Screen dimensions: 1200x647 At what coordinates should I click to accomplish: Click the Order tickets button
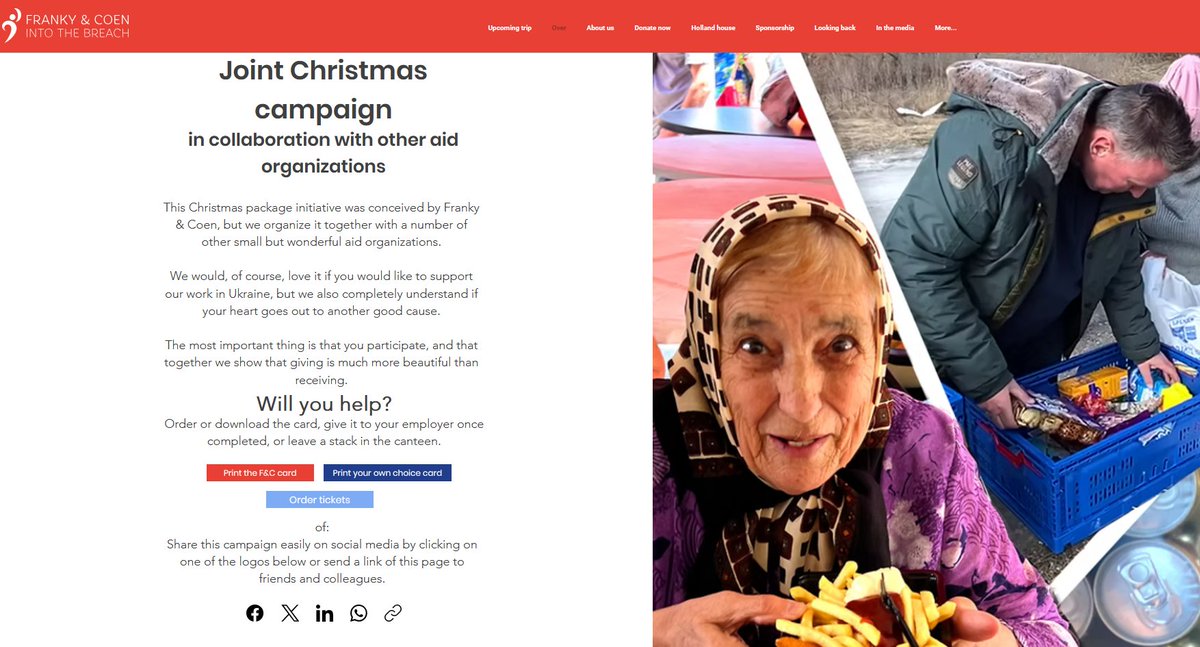click(x=319, y=500)
